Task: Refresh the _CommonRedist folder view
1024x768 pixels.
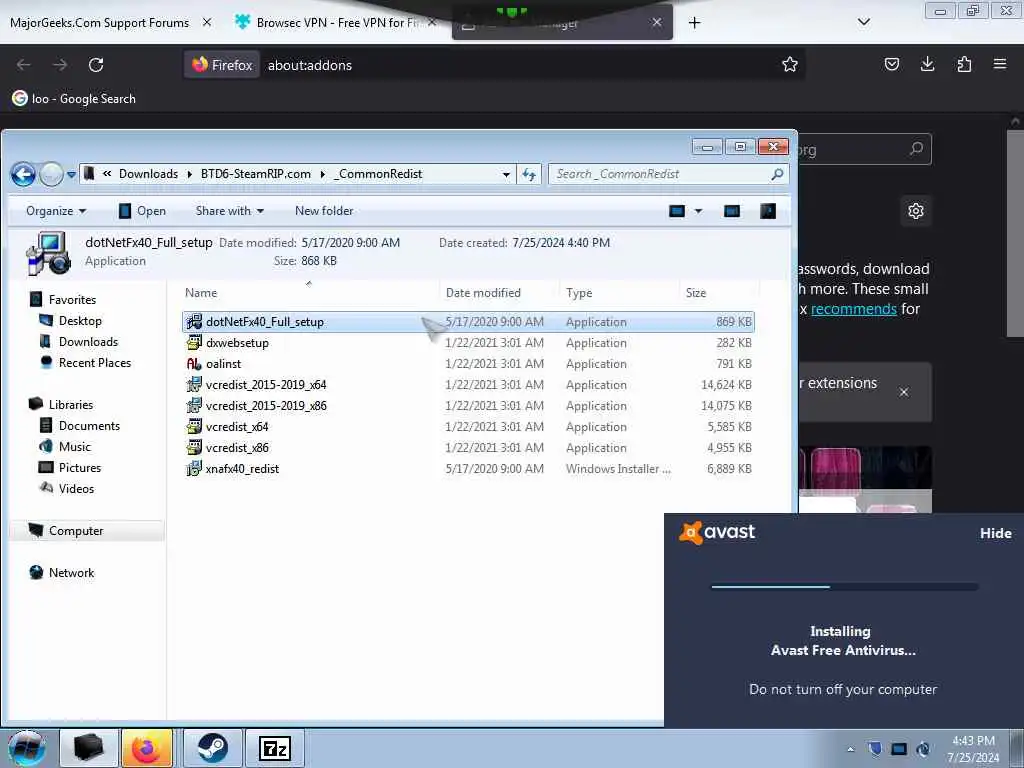Action: (529, 174)
